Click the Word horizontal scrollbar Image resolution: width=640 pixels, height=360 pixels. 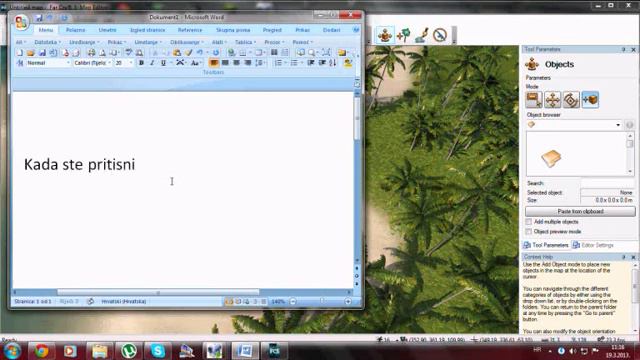point(158,292)
